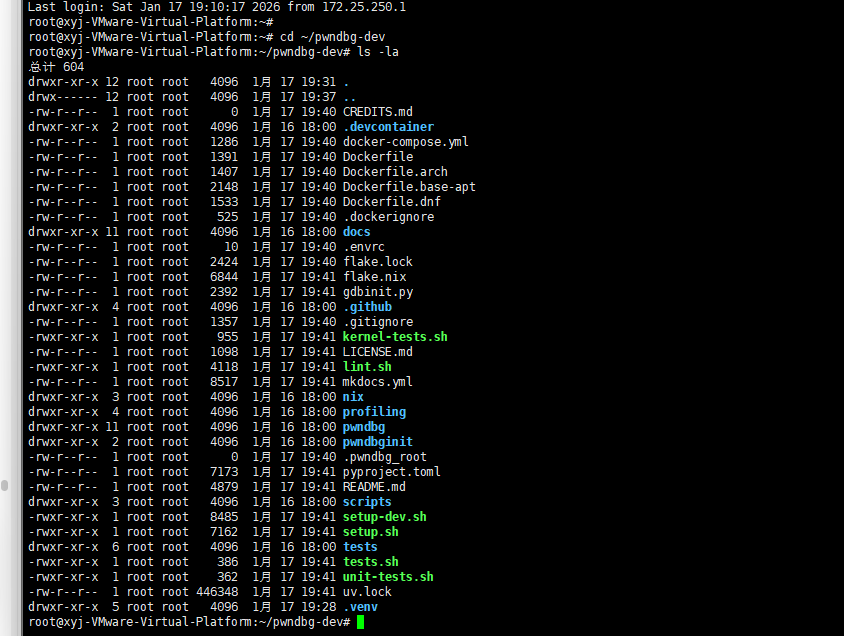Select the pwndbginit directory name
The image size is (844, 636).
377,442
